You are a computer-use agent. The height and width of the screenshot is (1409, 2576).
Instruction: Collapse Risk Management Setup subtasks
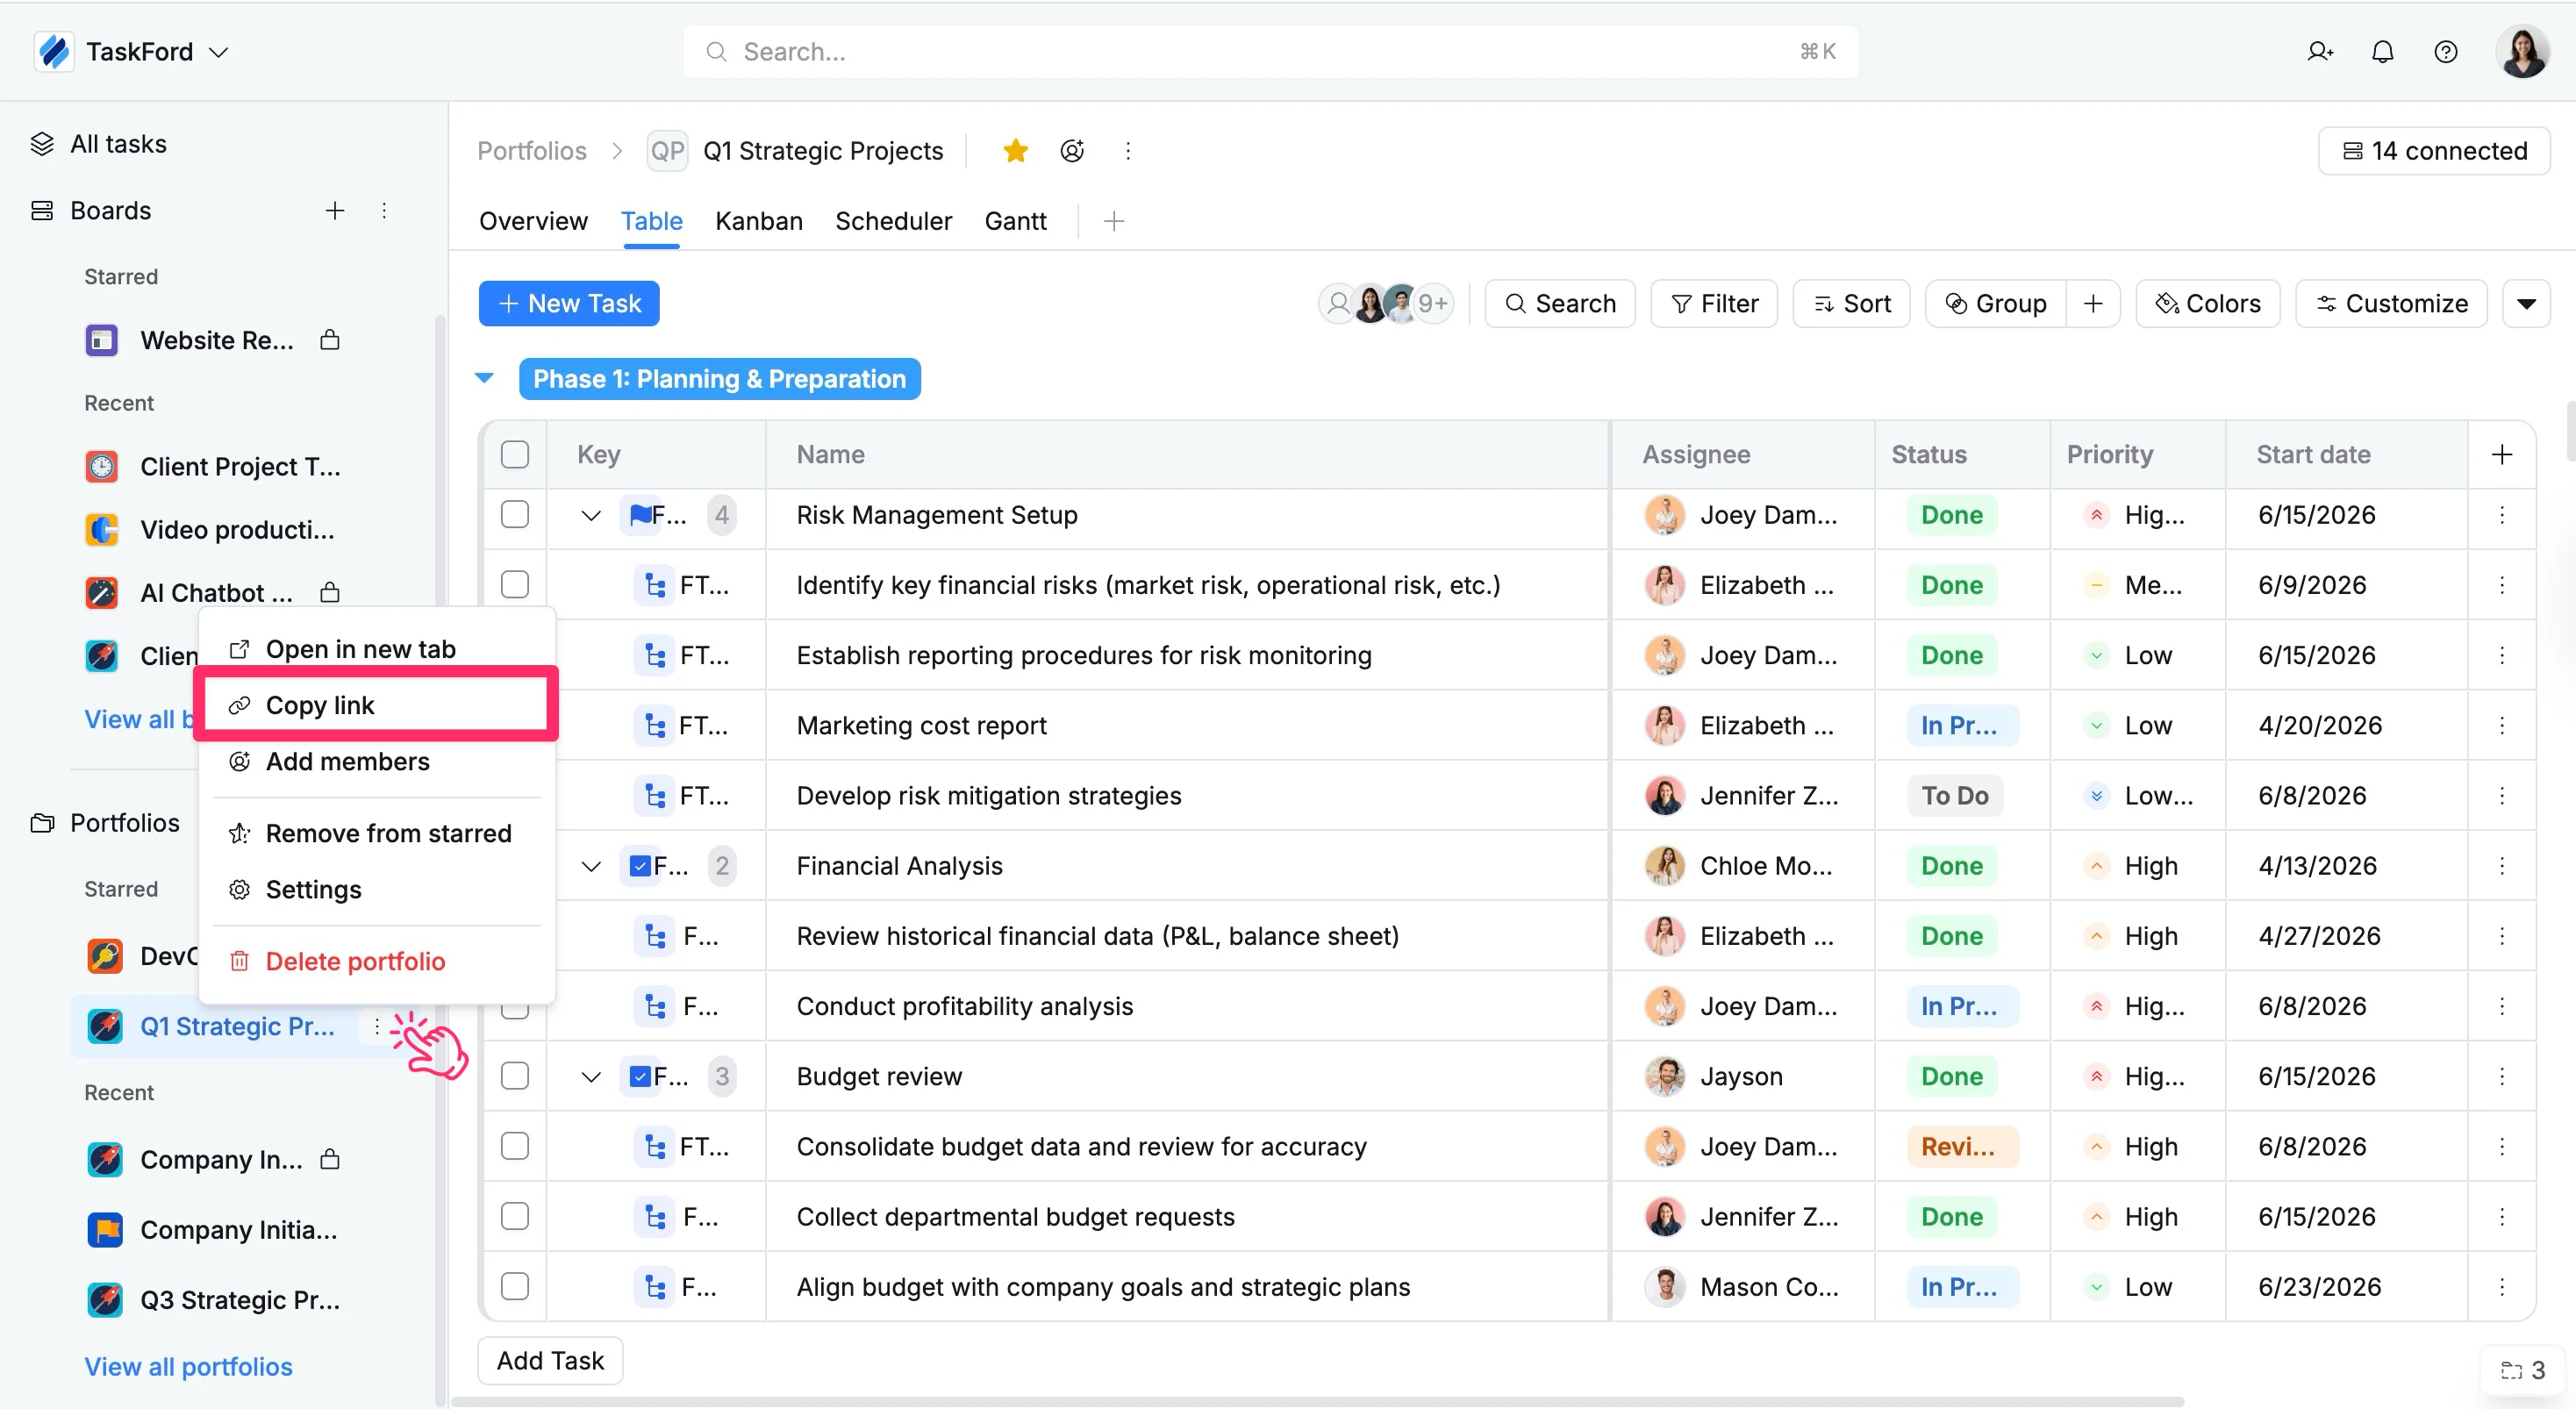point(591,516)
